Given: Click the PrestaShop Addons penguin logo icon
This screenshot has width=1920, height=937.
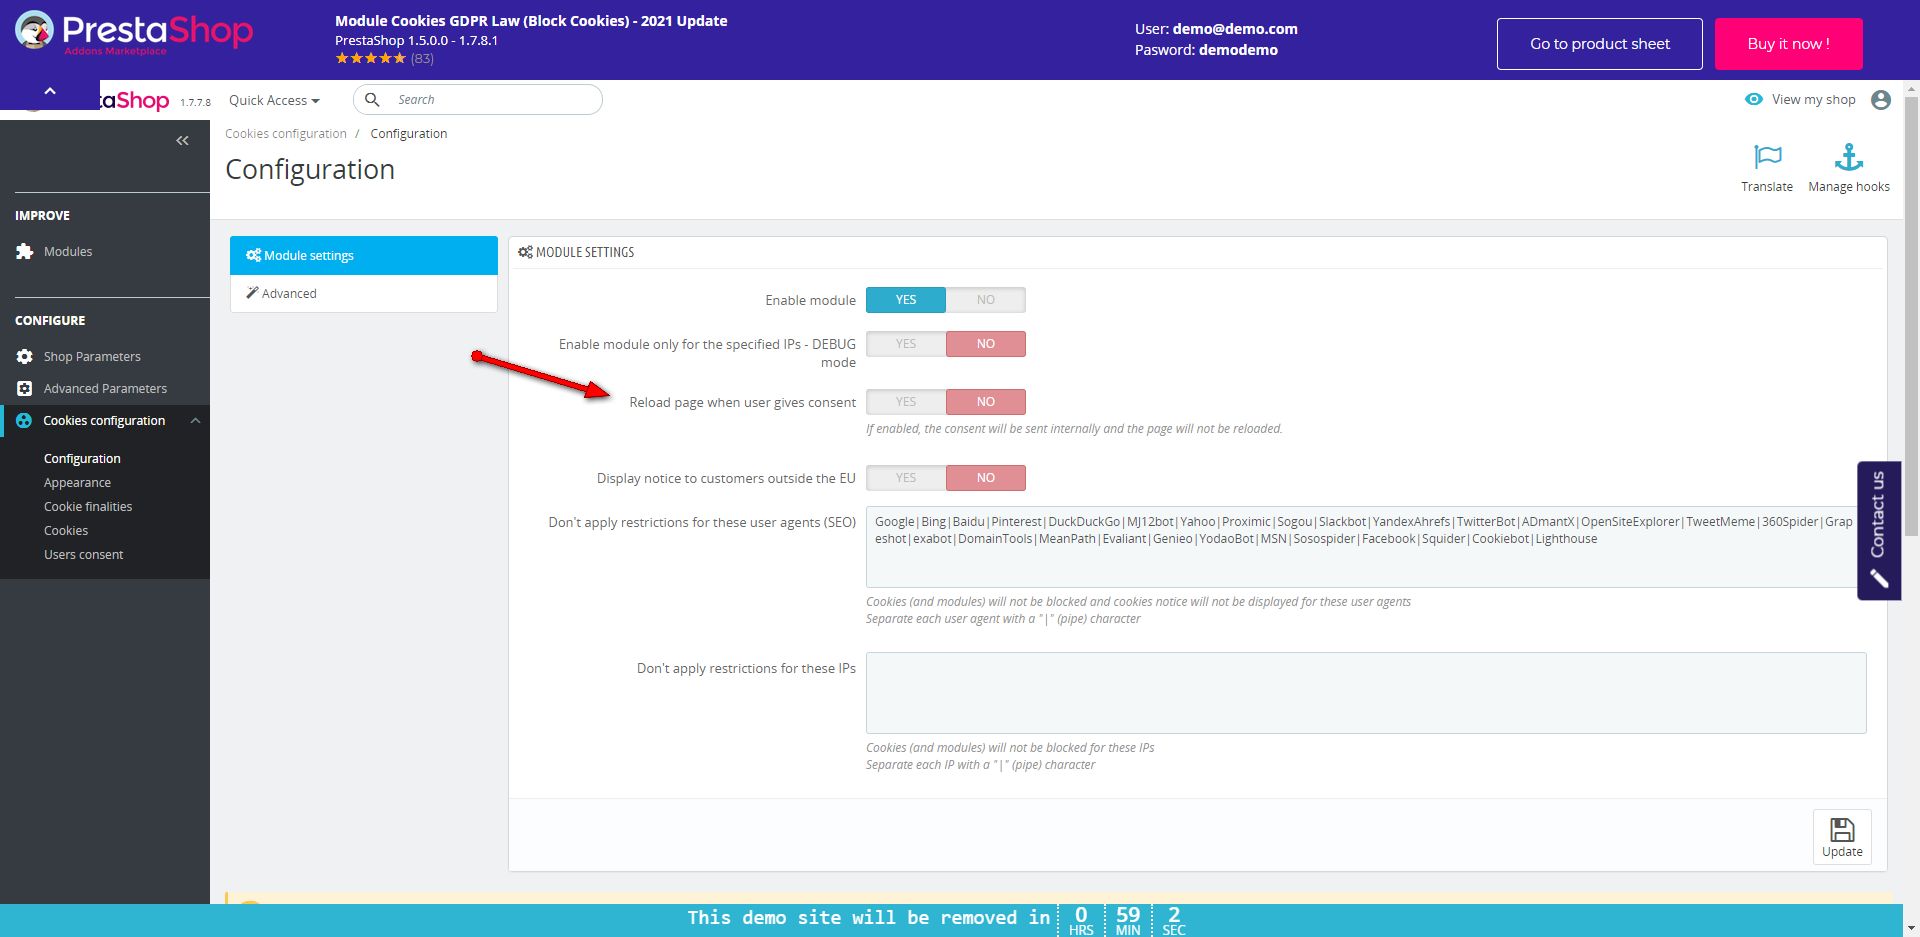Looking at the screenshot, I should 35,30.
